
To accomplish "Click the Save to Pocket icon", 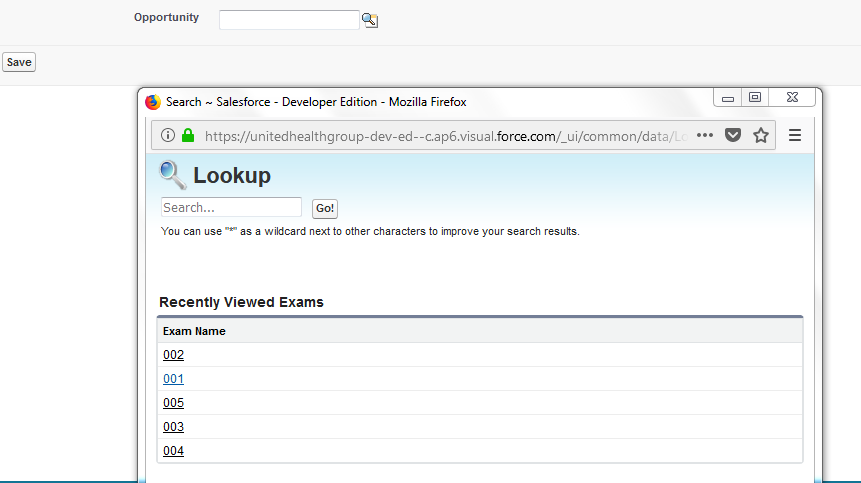I will click(733, 136).
